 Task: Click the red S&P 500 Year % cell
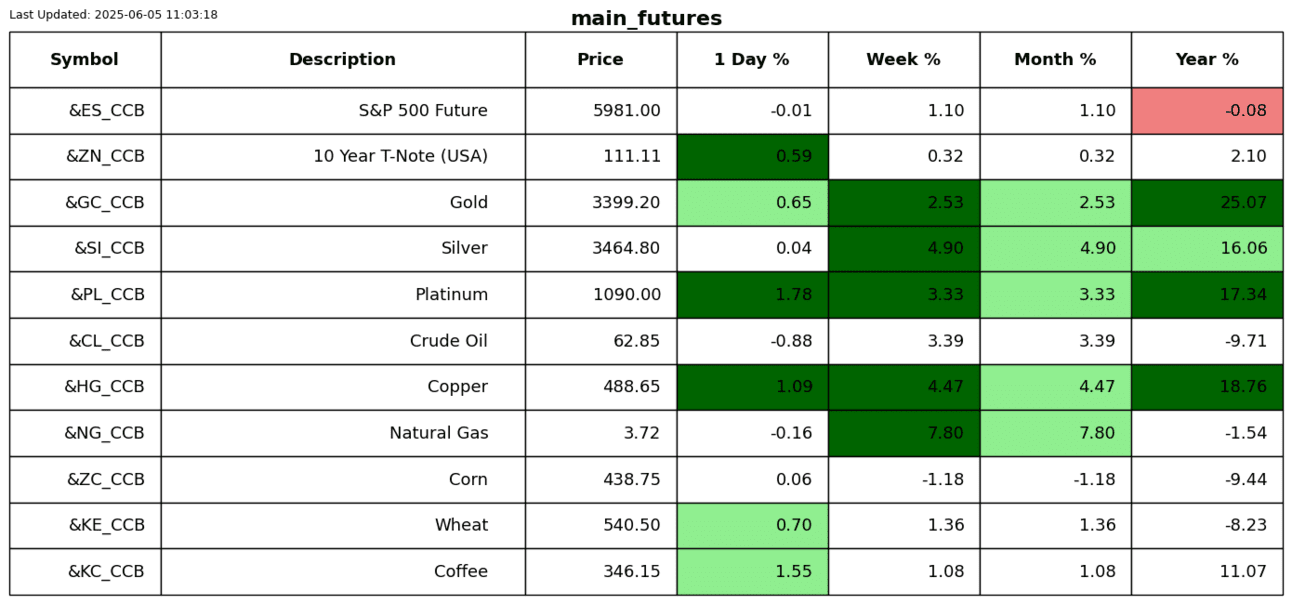coord(1207,111)
